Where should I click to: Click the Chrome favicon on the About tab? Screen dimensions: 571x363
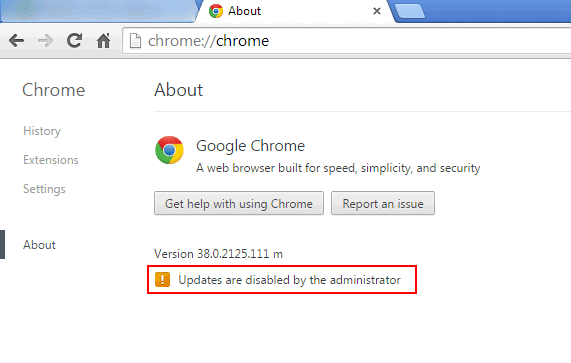[x=216, y=11]
